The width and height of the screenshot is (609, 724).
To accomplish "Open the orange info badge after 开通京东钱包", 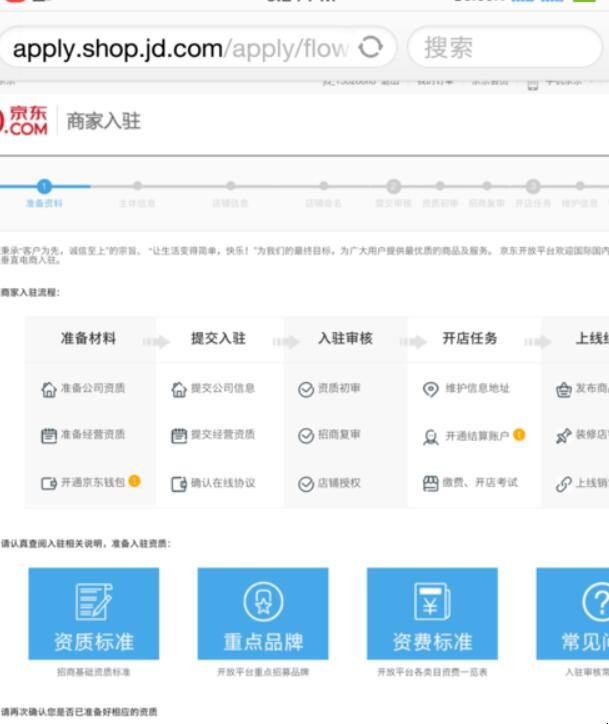I will (134, 481).
